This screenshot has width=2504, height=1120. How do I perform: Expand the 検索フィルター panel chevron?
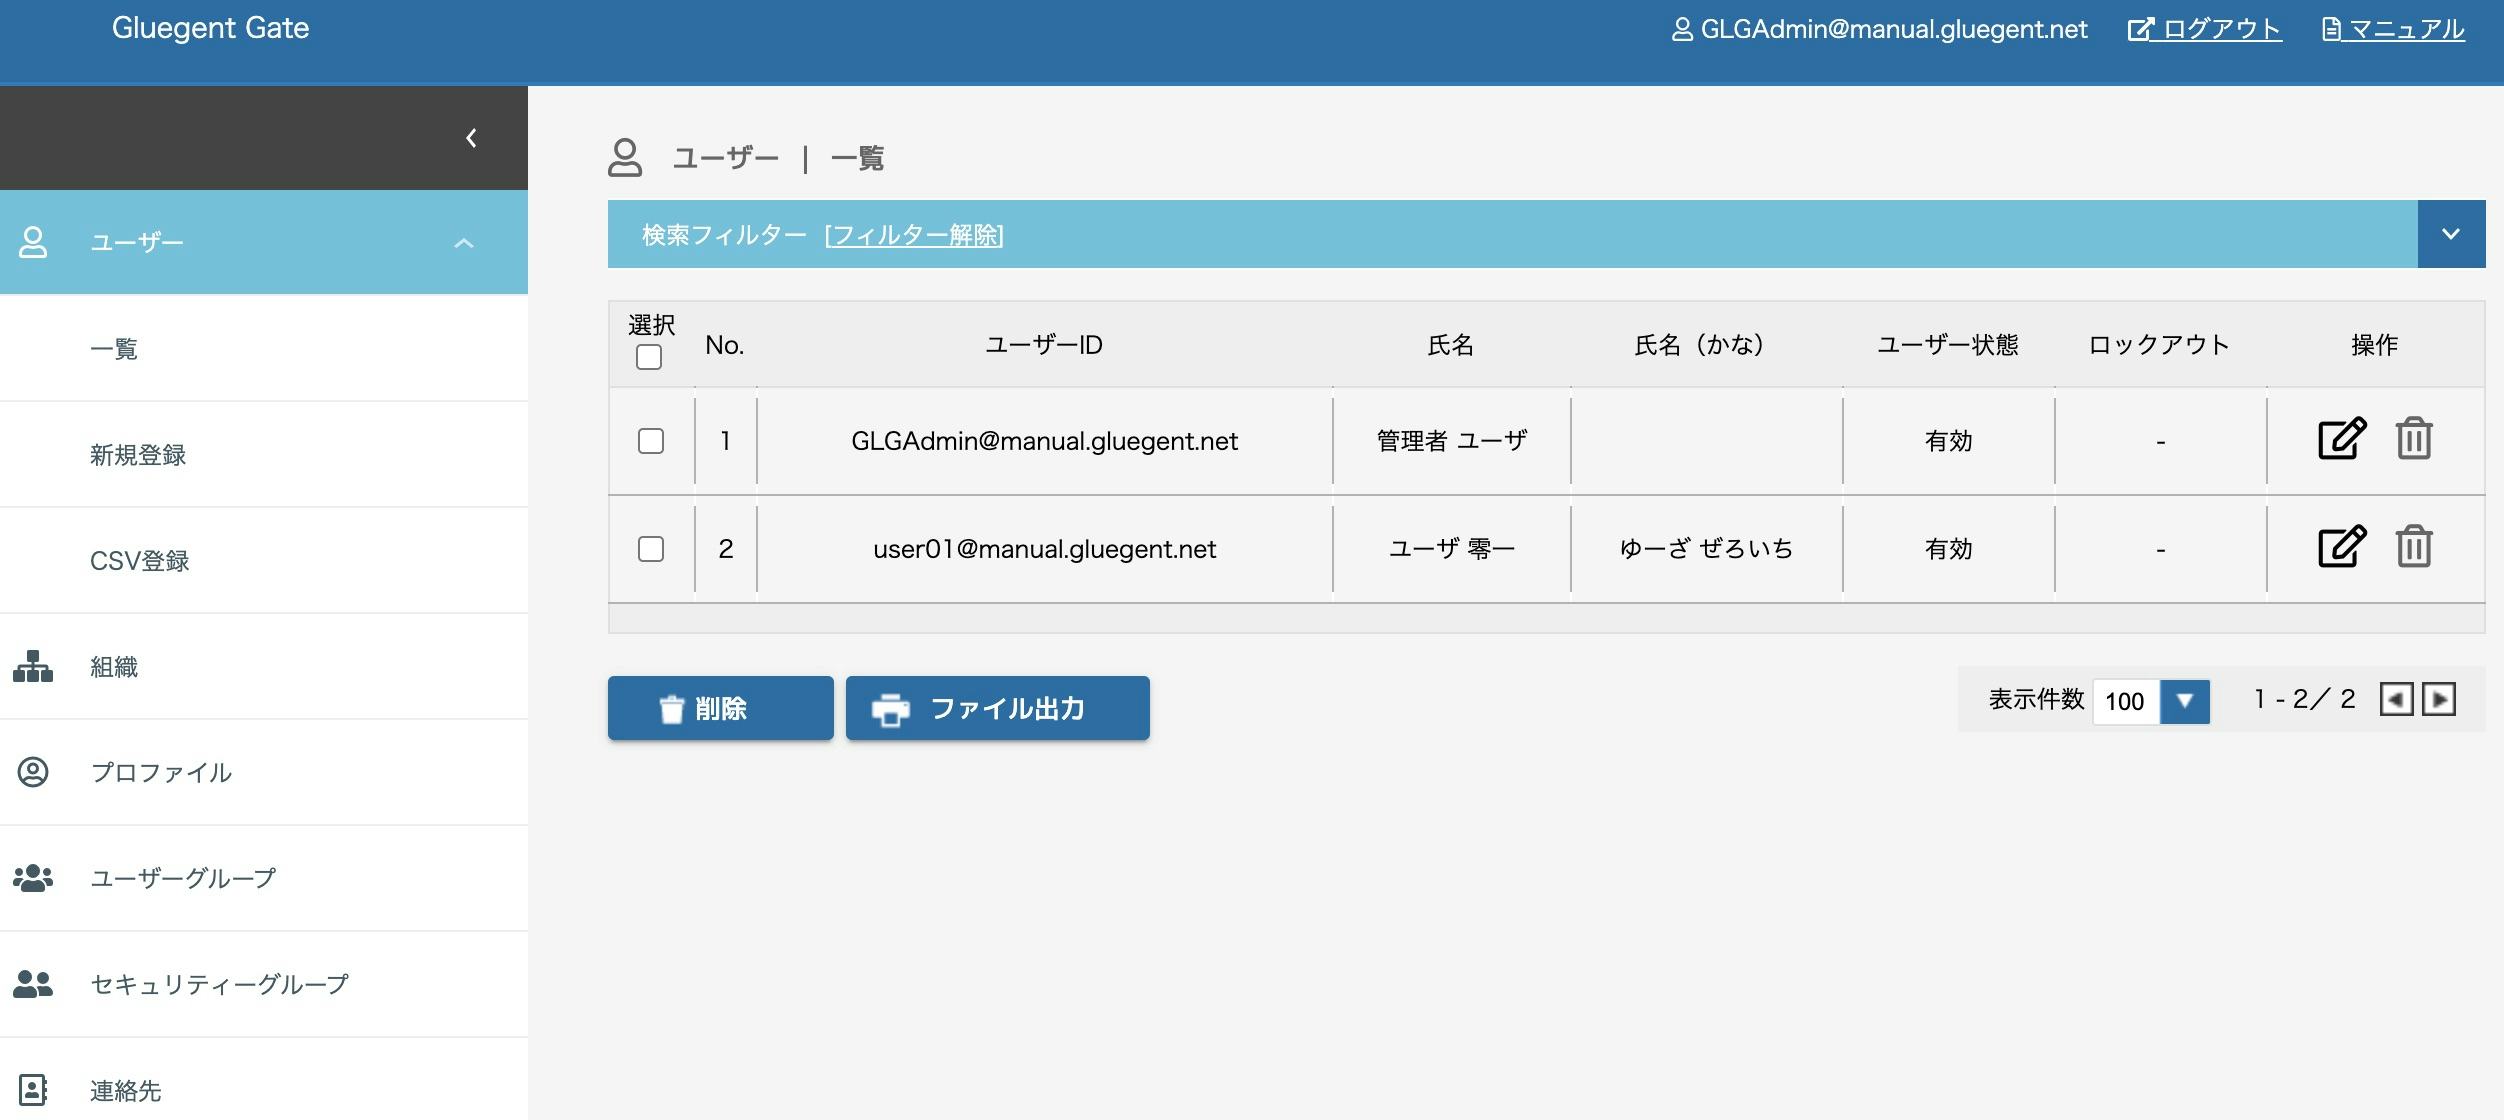point(2450,233)
